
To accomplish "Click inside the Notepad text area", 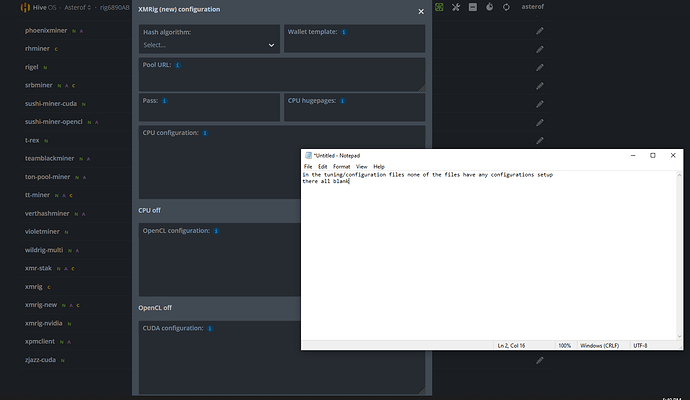I will pyautogui.click(x=490, y=260).
